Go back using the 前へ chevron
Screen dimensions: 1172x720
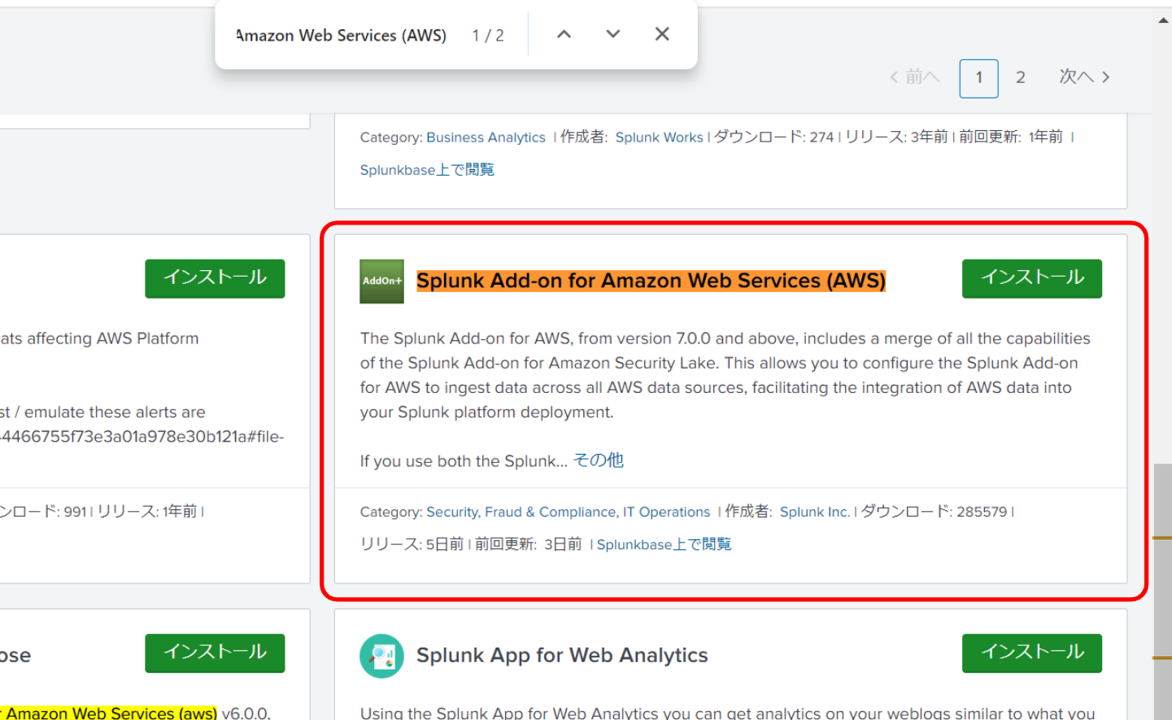[x=913, y=77]
